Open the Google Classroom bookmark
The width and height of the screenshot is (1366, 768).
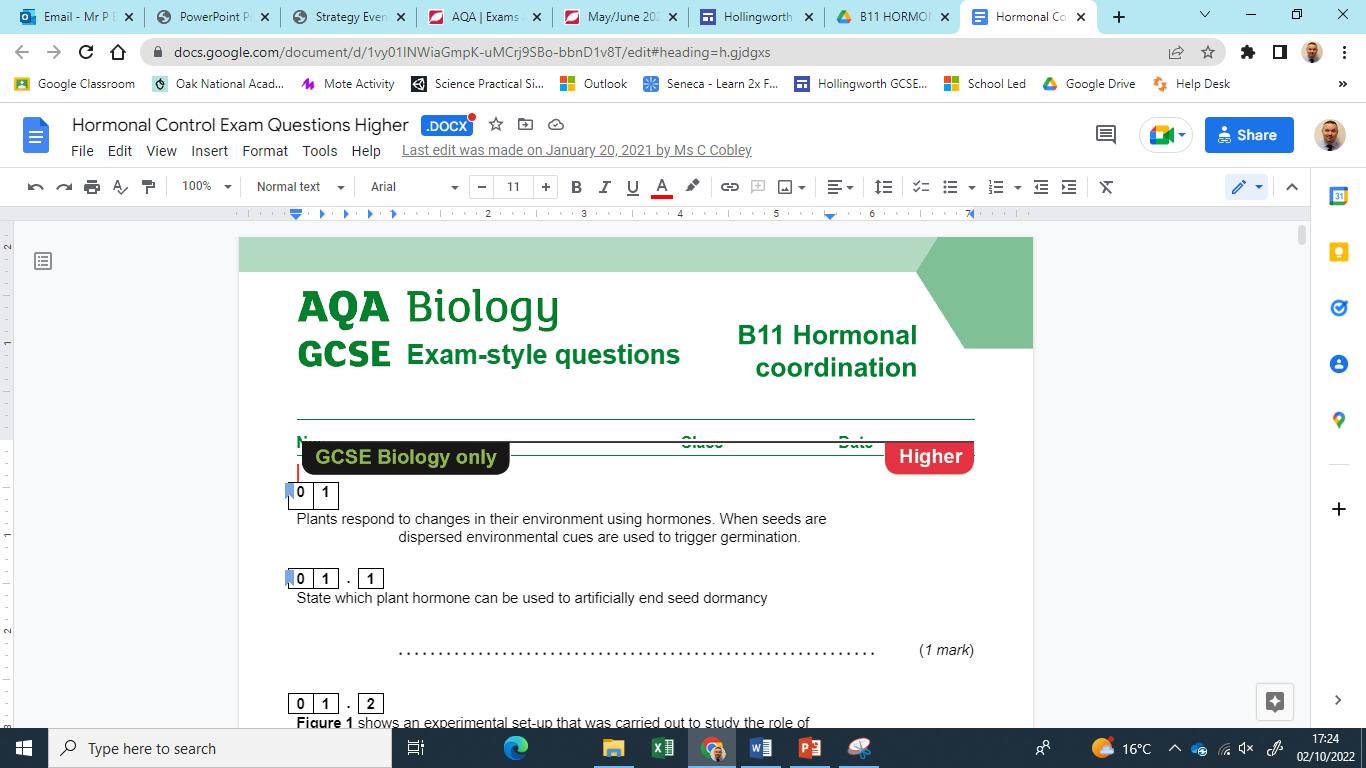(75, 84)
